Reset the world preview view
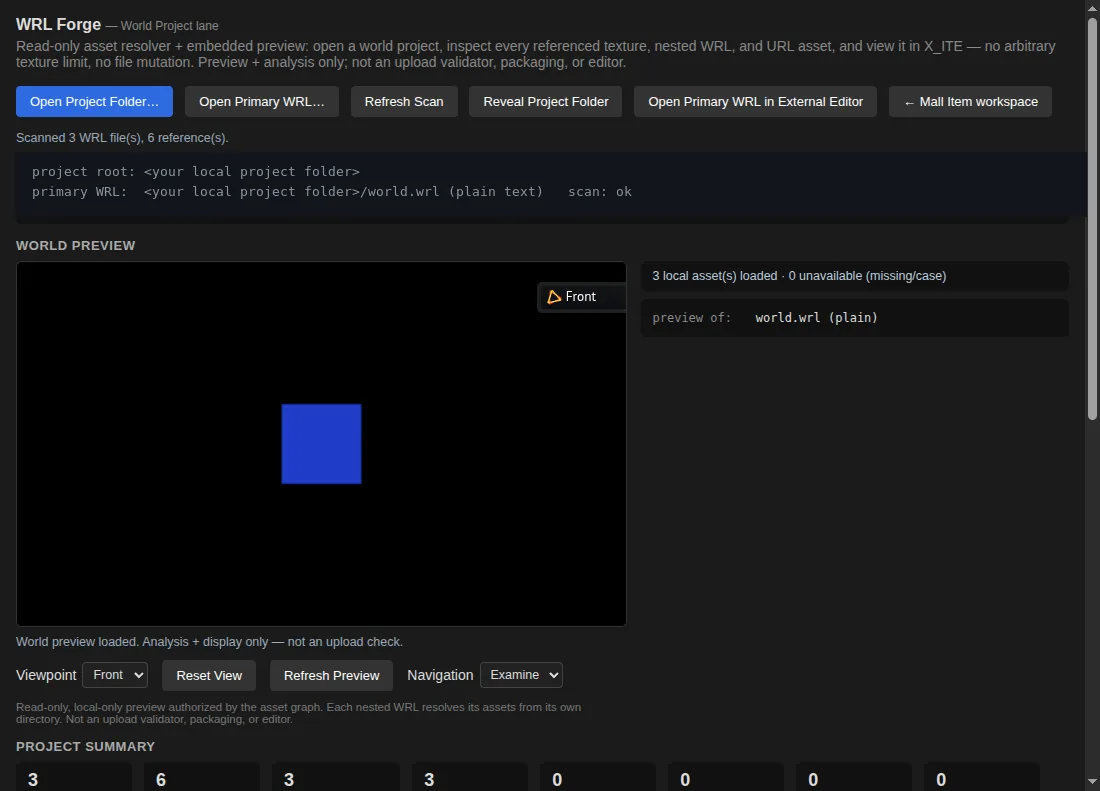Image resolution: width=1100 pixels, height=791 pixels. pos(209,675)
